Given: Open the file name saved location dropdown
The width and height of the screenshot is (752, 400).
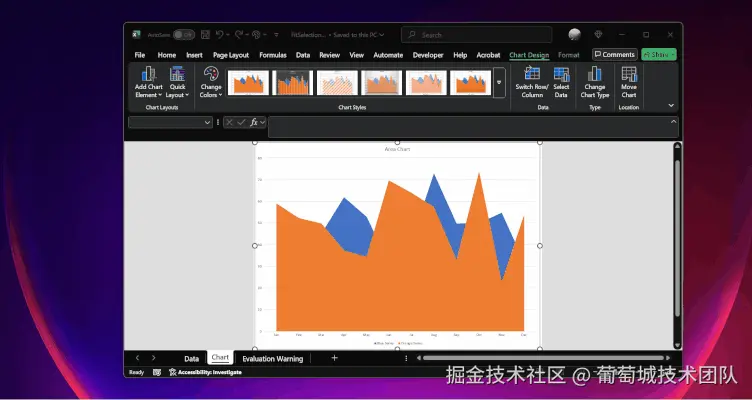Looking at the screenshot, I should [381, 35].
